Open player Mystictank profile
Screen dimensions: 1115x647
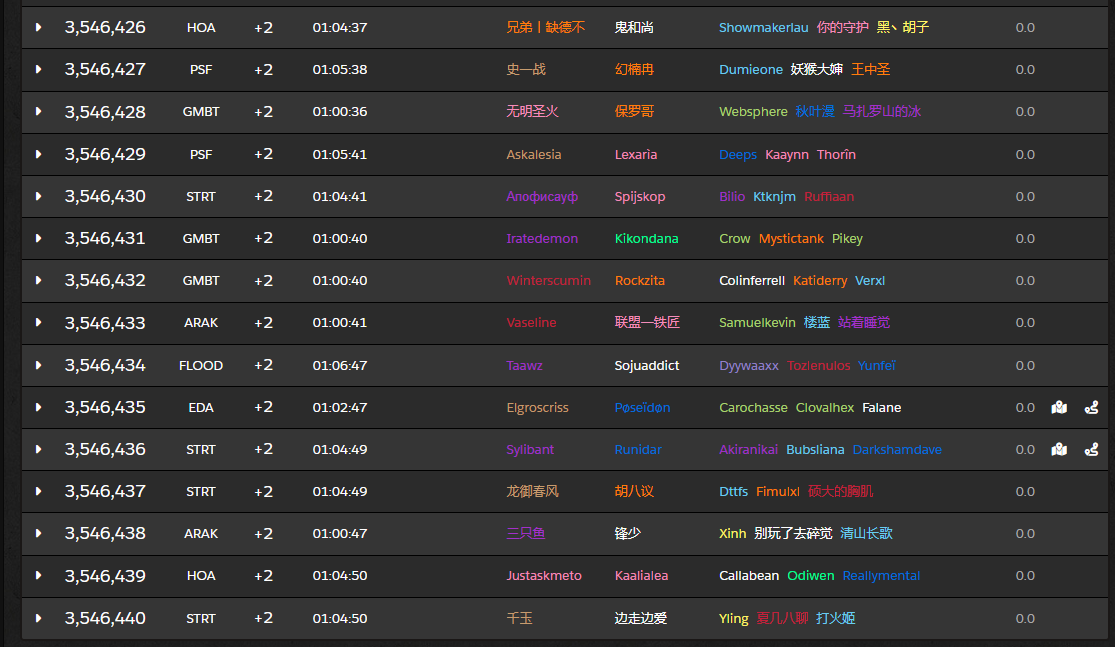pyautogui.click(x=791, y=238)
